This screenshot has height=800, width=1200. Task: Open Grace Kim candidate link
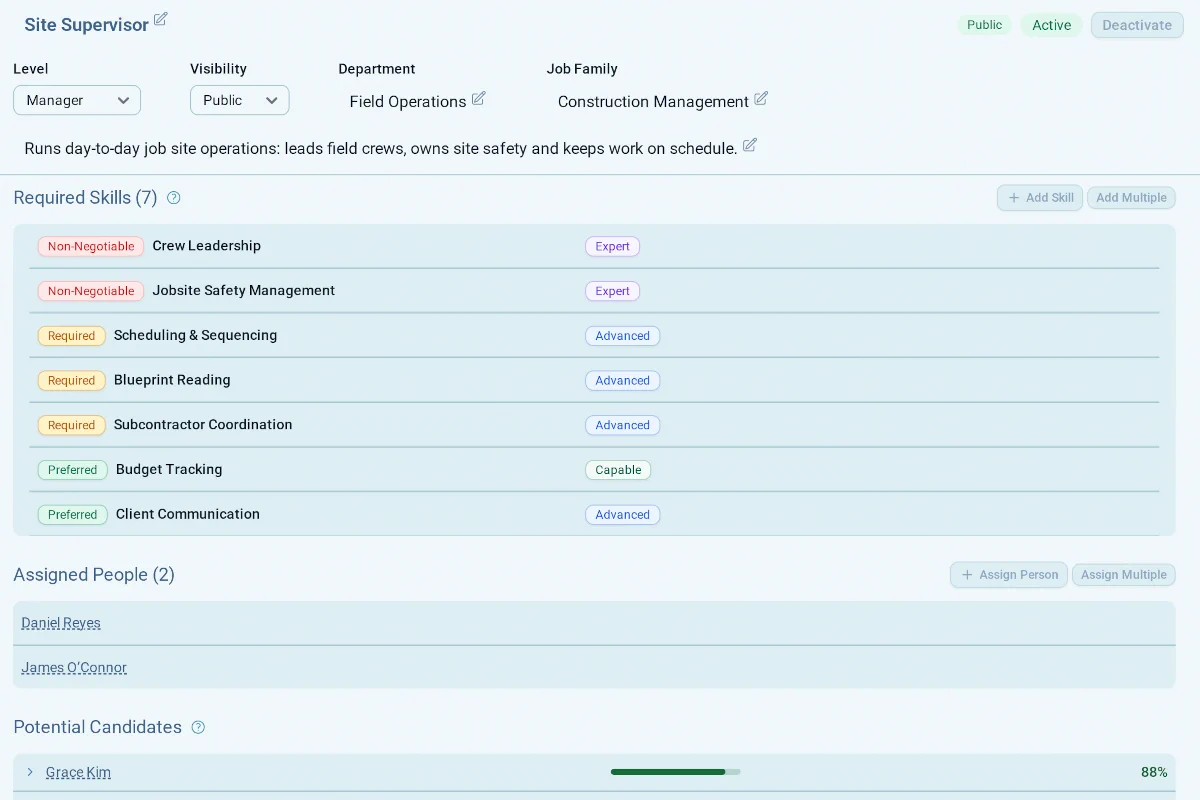pos(78,772)
